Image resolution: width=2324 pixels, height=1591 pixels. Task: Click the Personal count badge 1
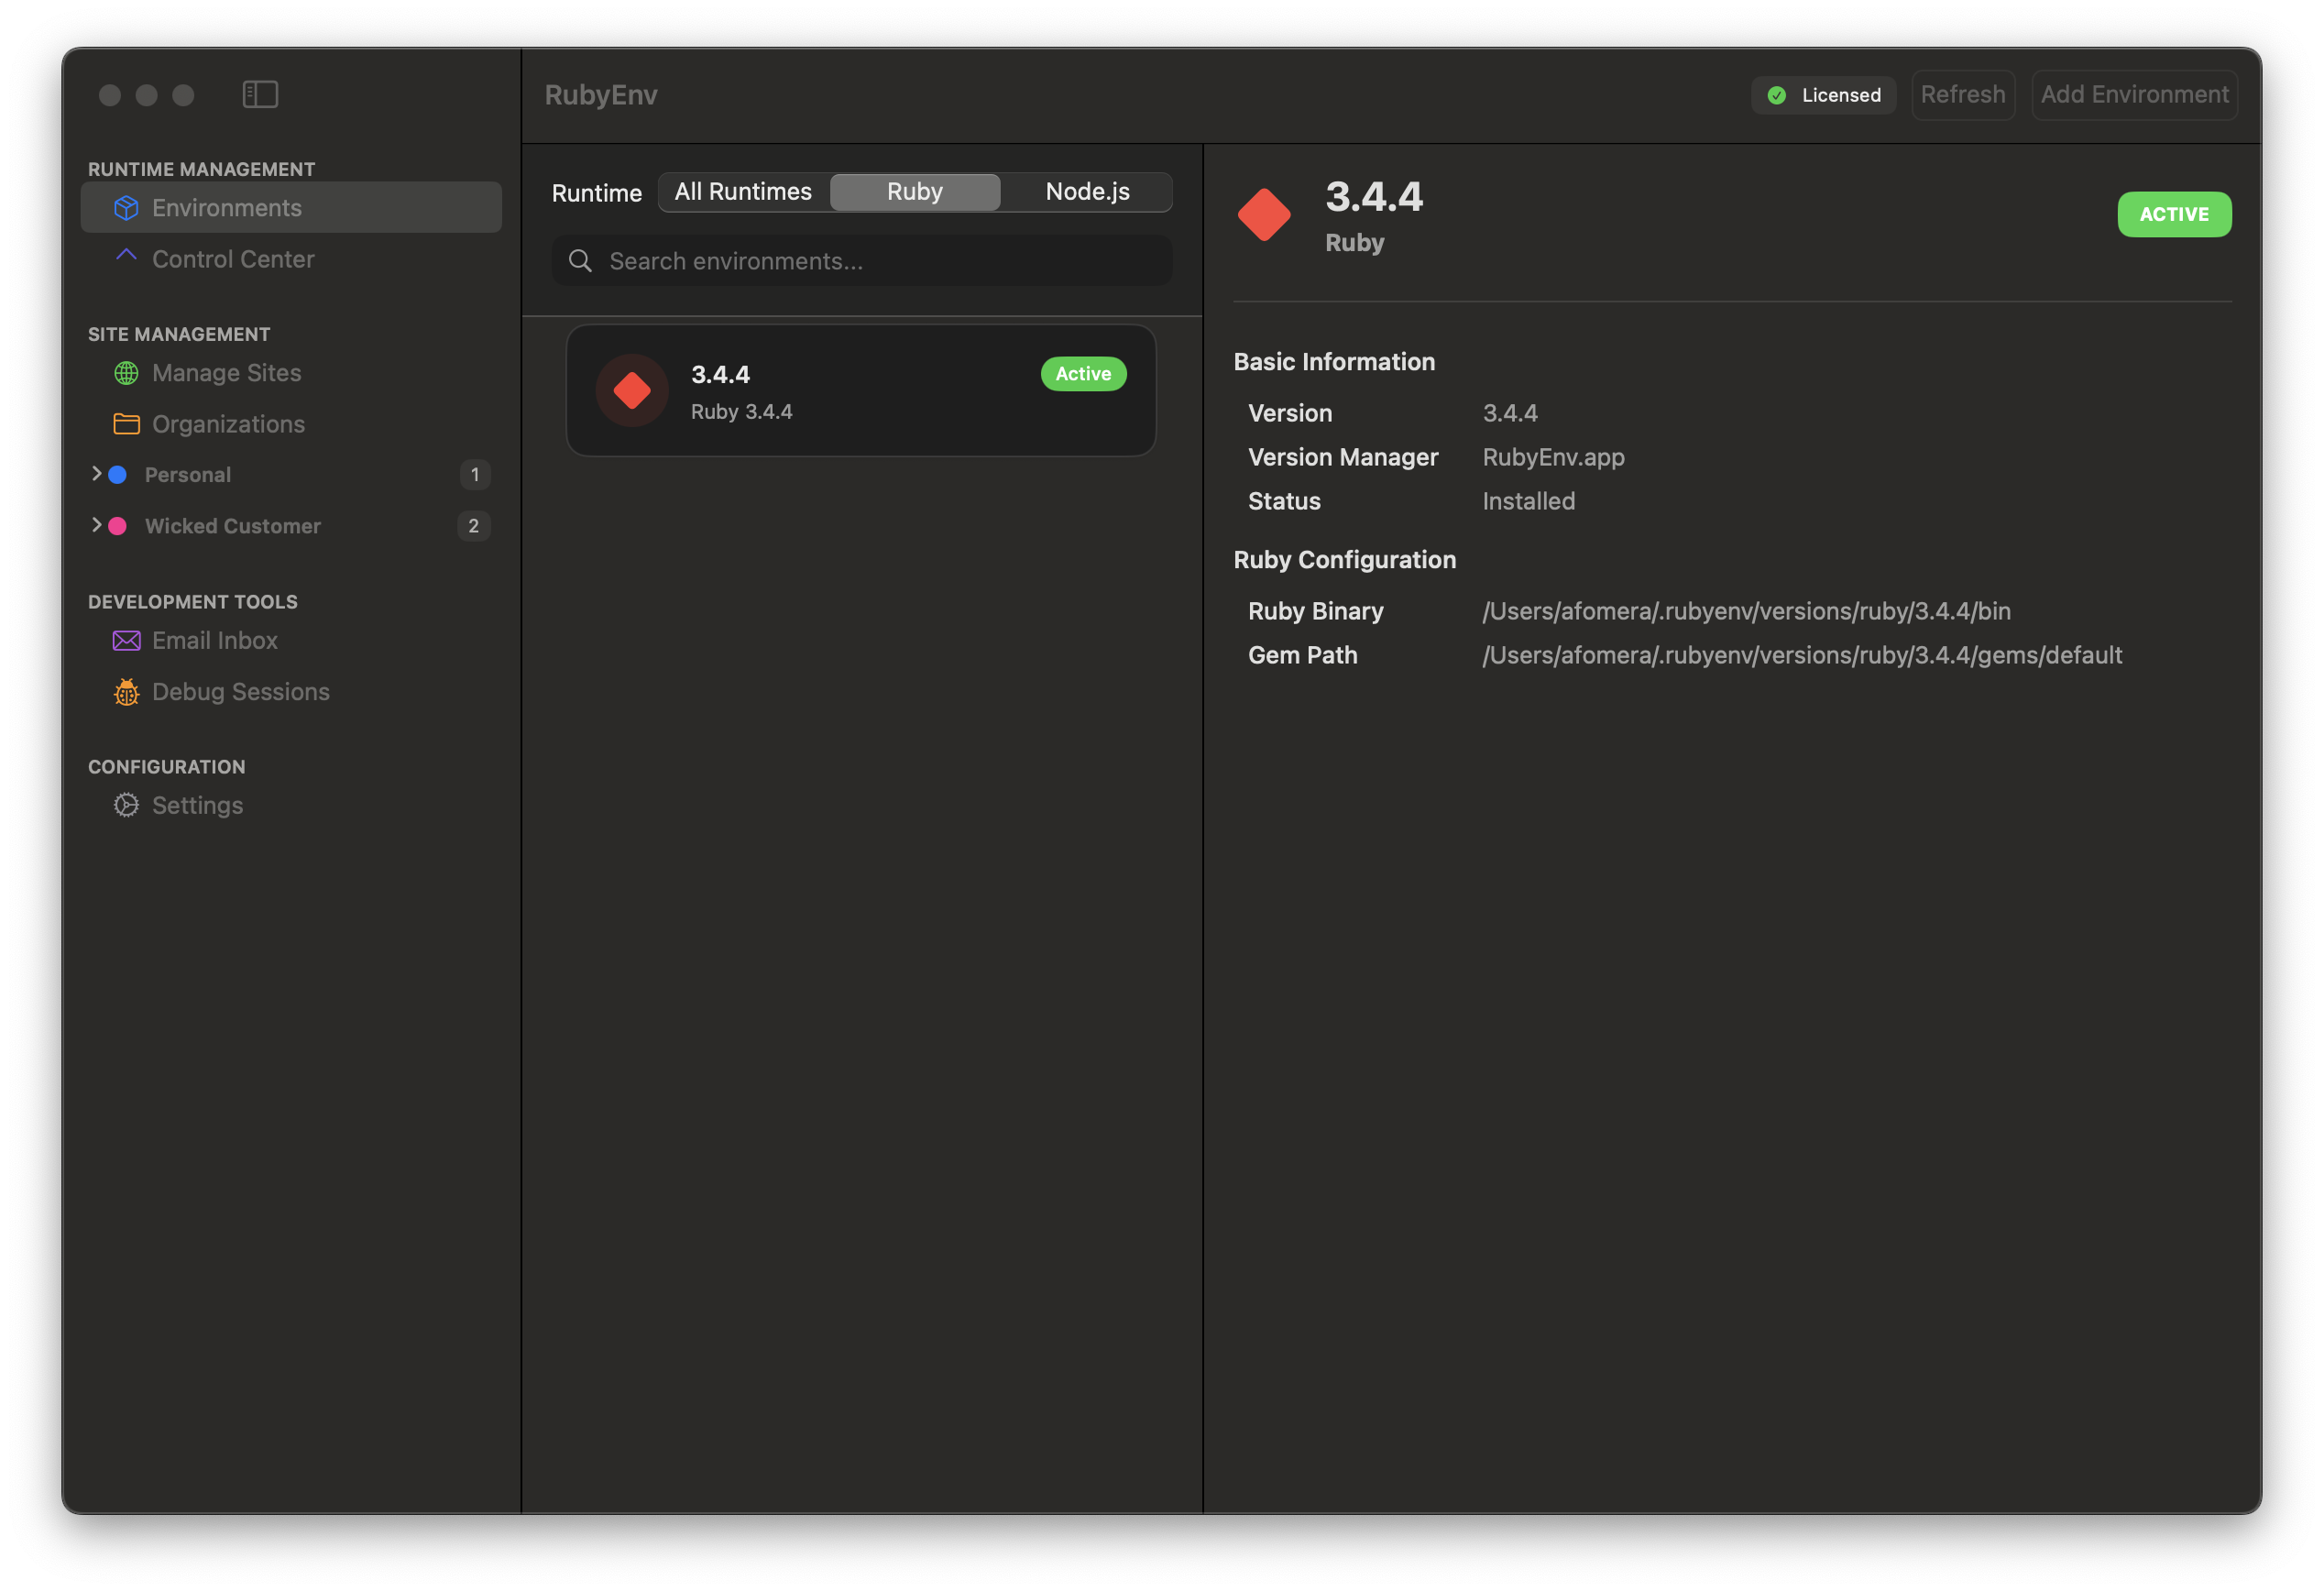point(474,475)
